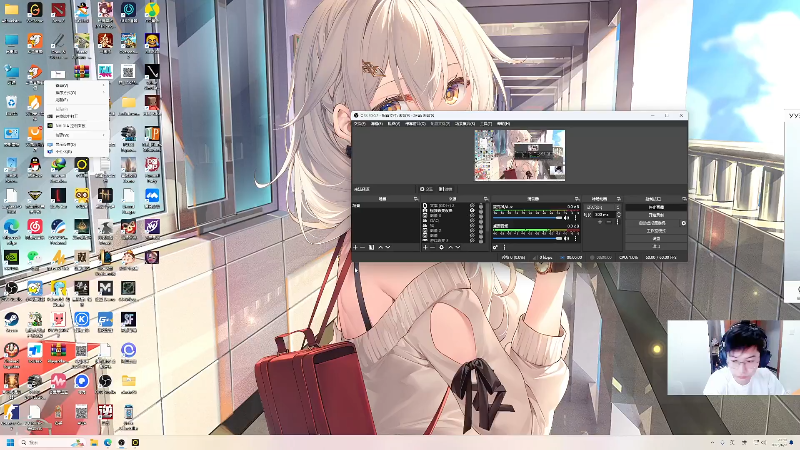Open source properties gear in Sources toolbar
This screenshot has height=450, width=800.
(x=441, y=247)
